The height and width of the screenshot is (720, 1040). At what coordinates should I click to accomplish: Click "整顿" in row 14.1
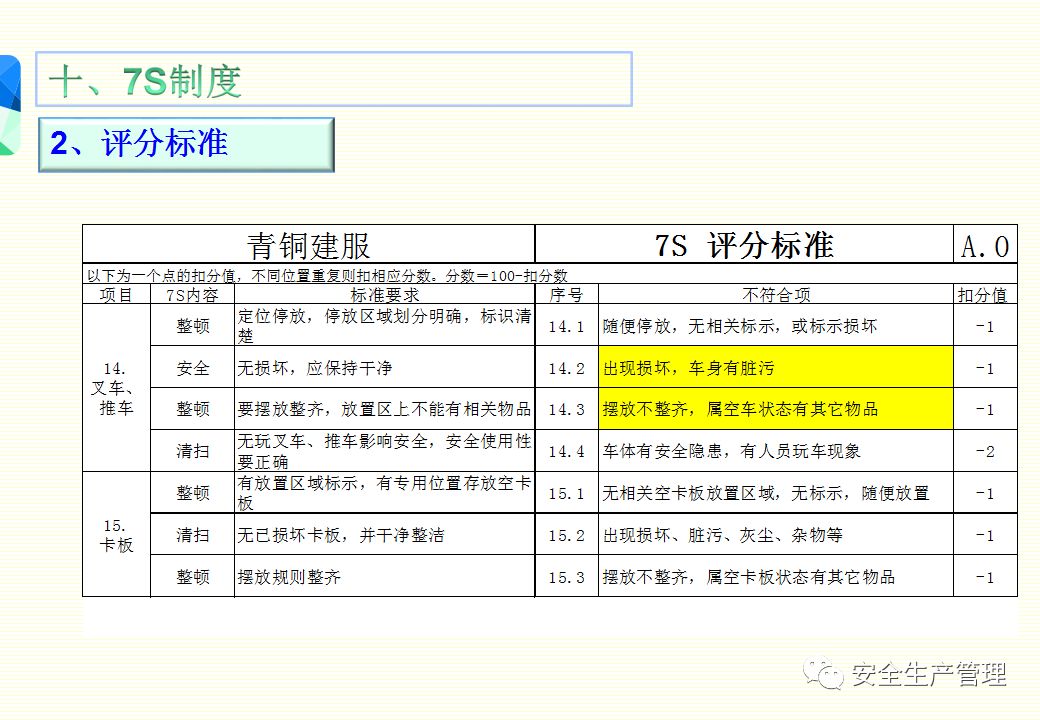click(x=192, y=326)
